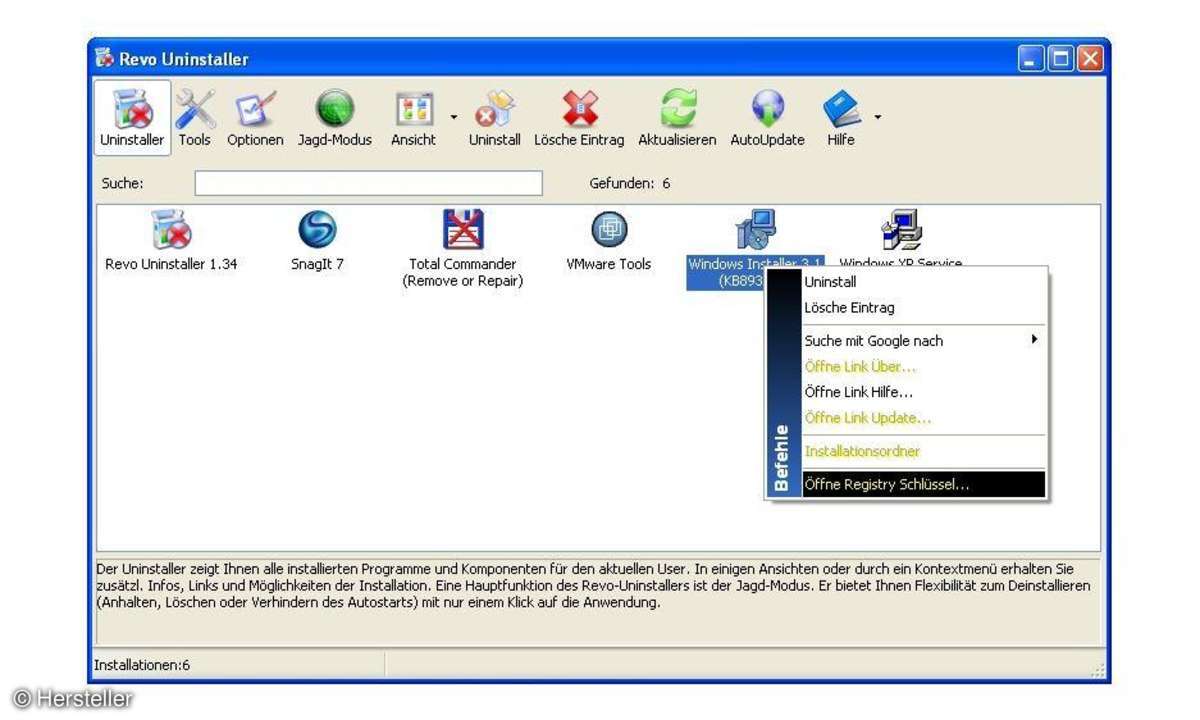
Task: Click the Gefunden: 6 counter text
Action: (630, 184)
